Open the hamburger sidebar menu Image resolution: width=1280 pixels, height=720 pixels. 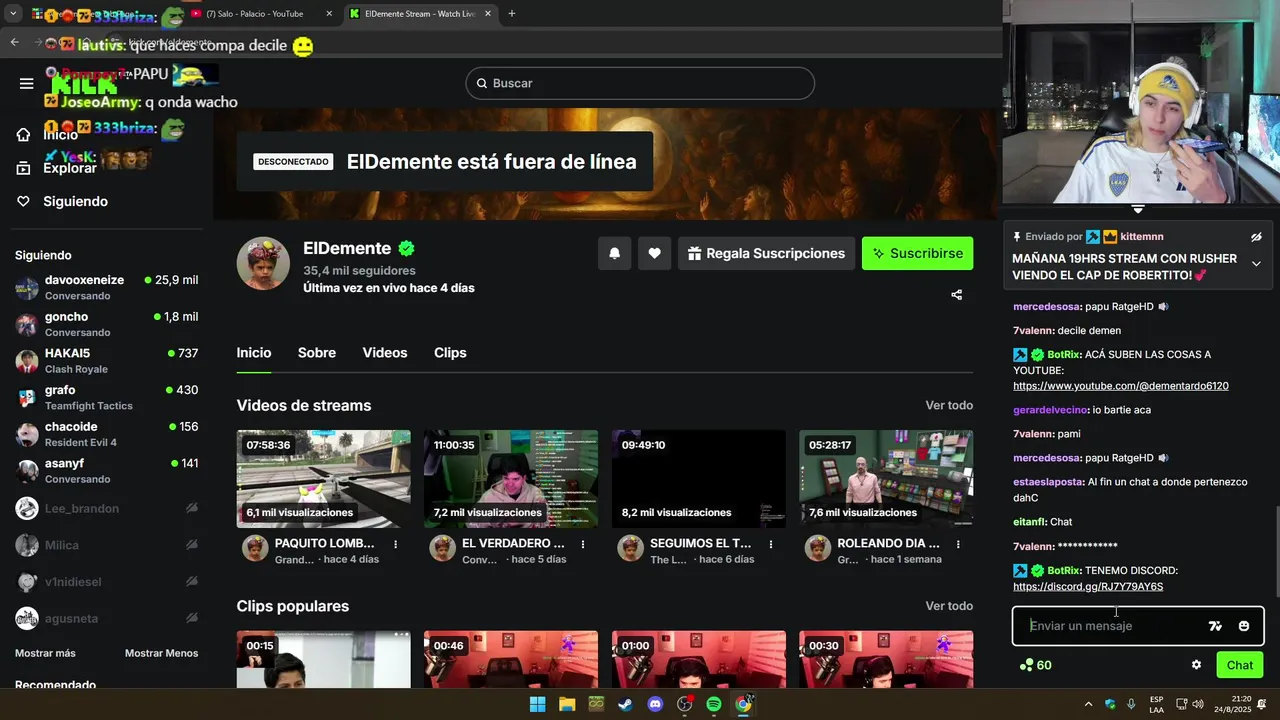27,83
